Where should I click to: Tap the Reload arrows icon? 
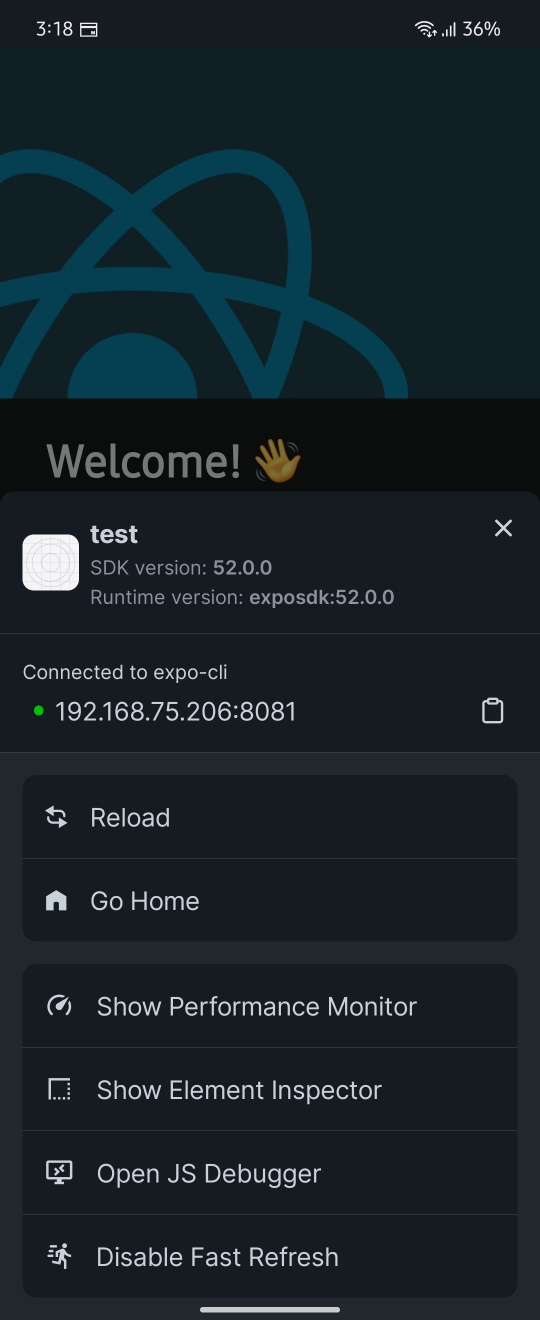pos(57,817)
